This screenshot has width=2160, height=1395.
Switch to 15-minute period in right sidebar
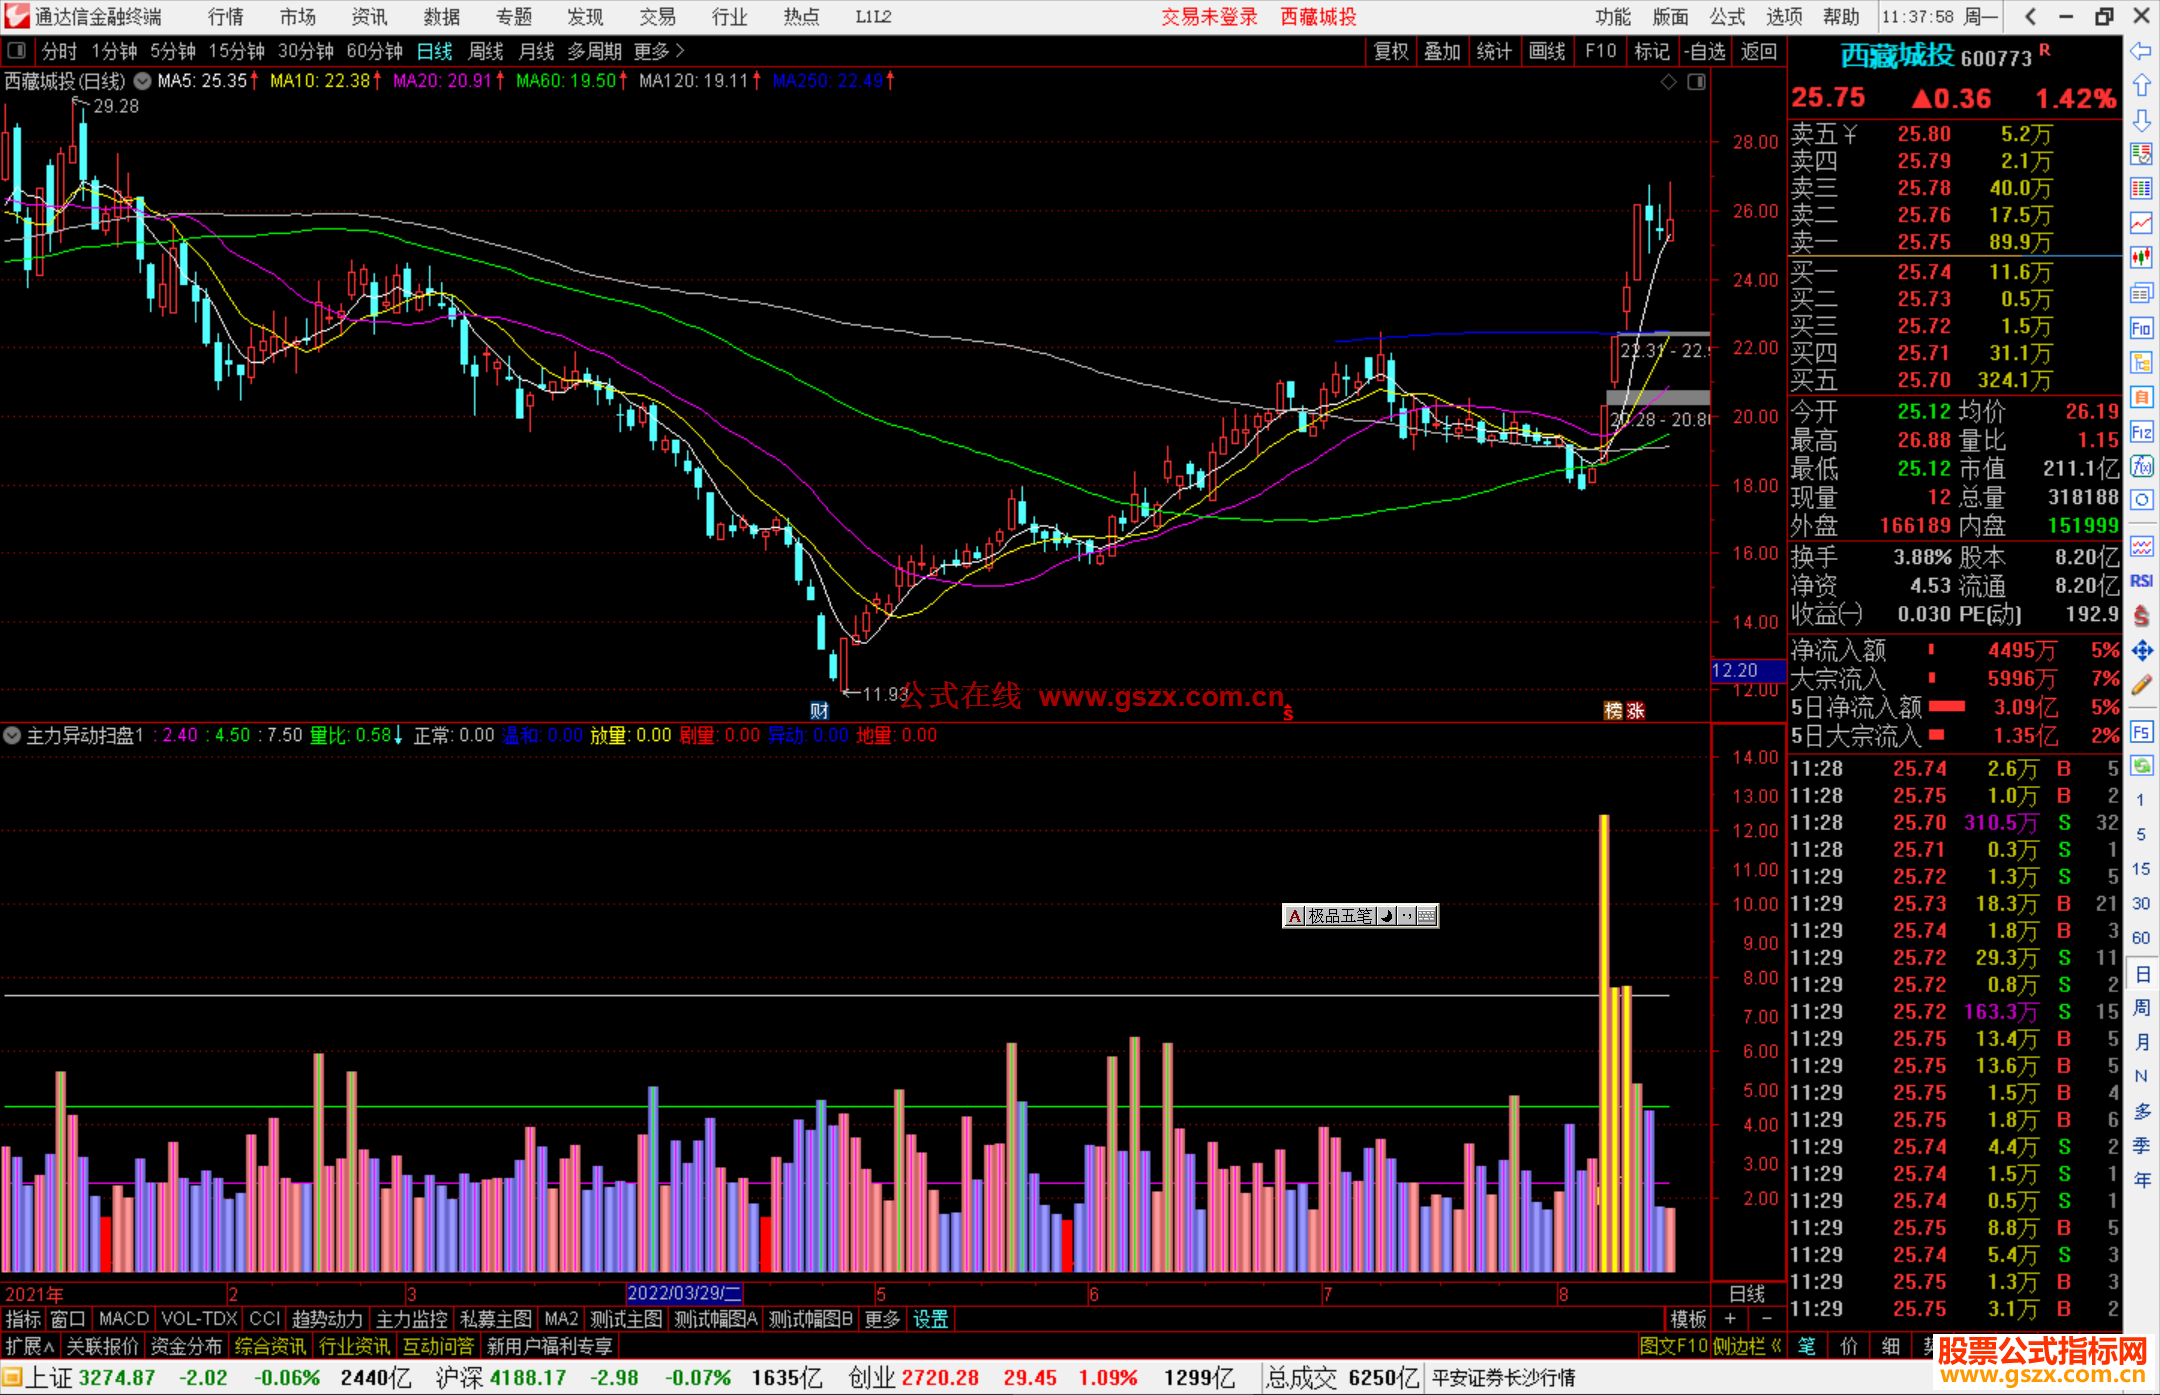point(2141,869)
